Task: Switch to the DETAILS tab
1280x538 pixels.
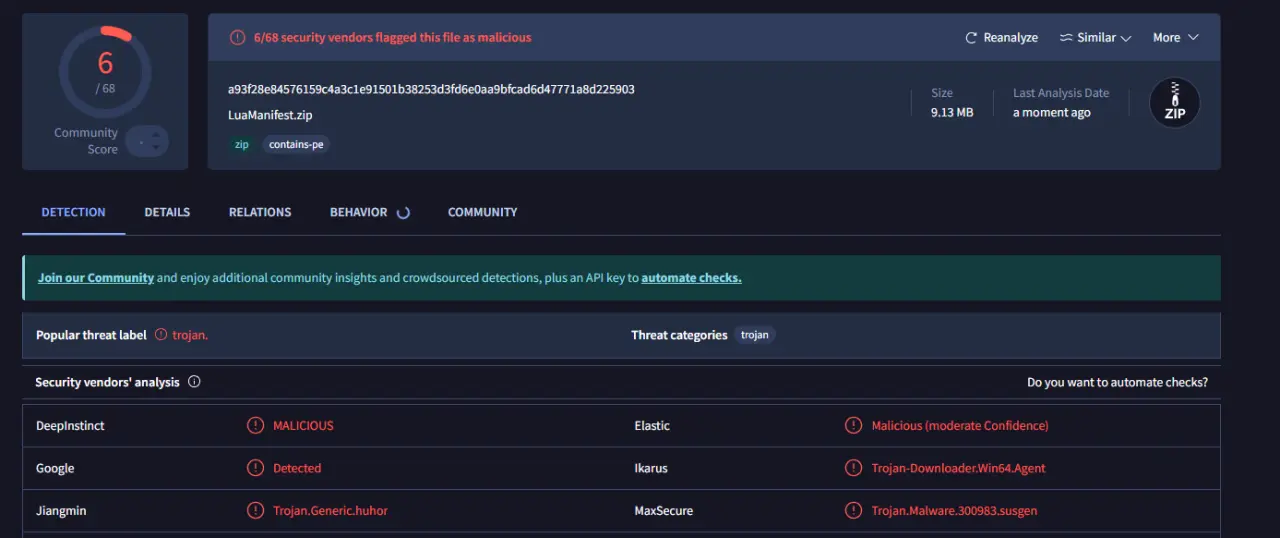Action: pos(167,212)
